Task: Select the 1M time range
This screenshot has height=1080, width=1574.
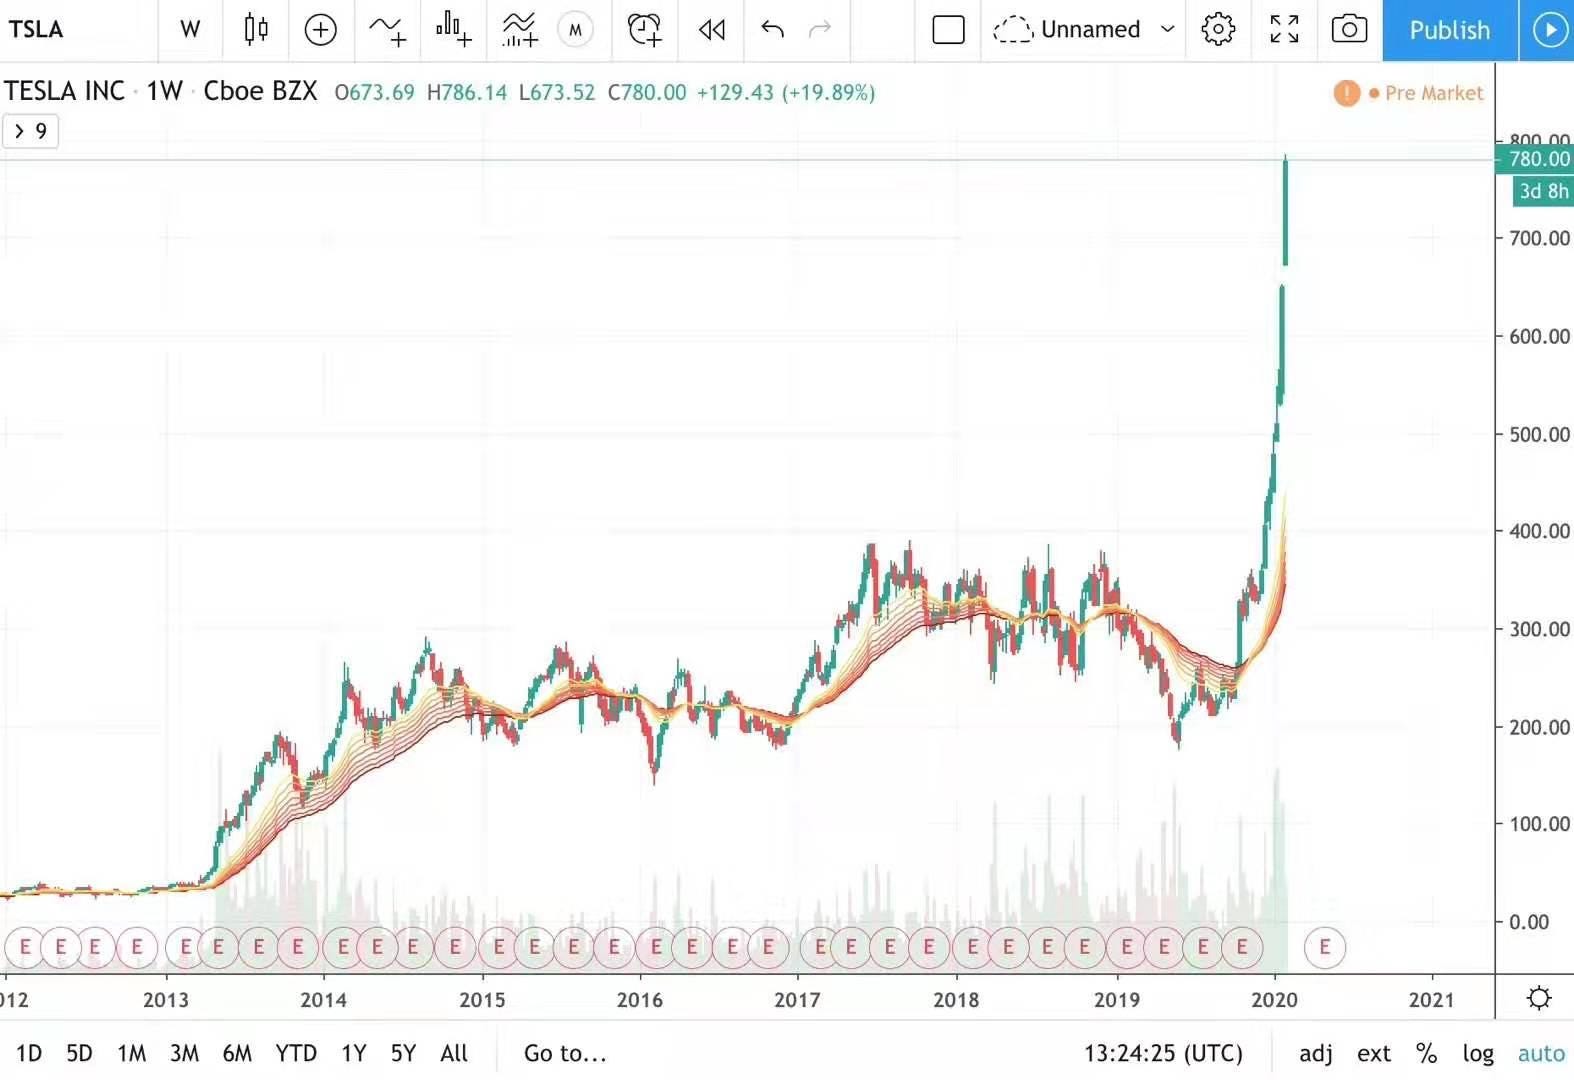Action: [131, 1053]
